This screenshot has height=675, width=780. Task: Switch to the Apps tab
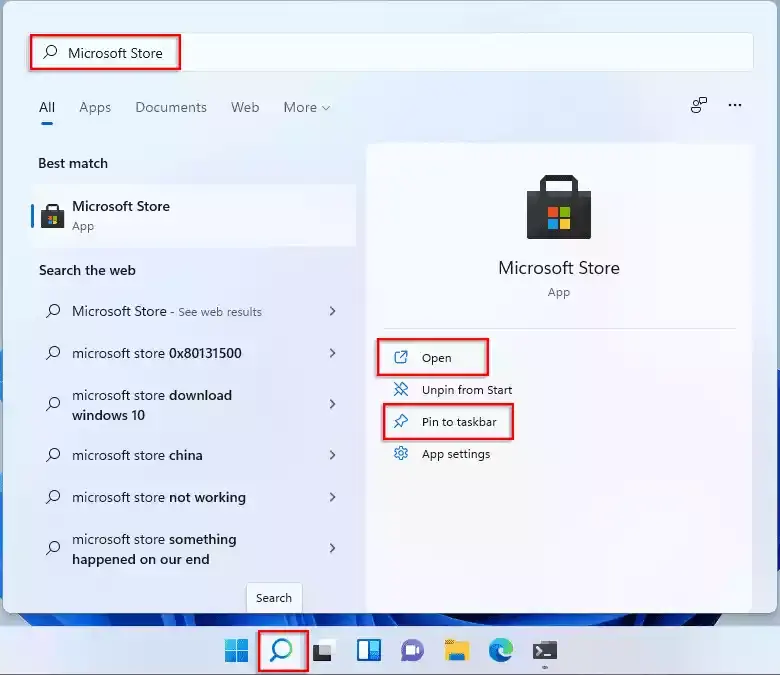click(95, 107)
